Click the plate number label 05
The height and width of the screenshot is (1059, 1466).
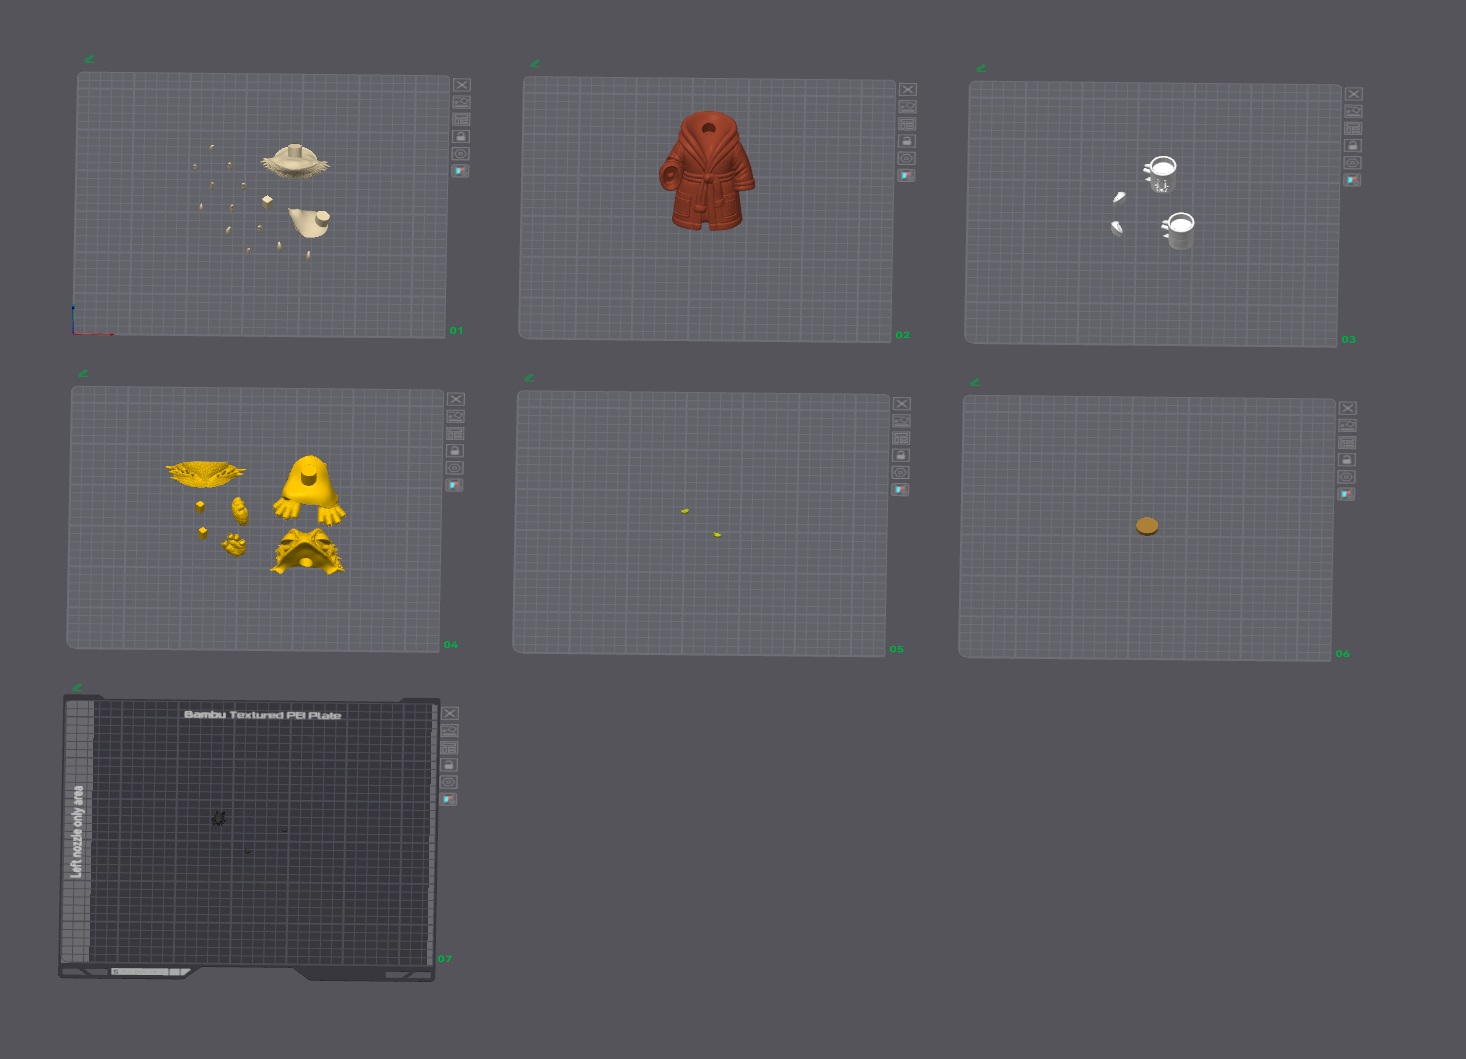coord(897,649)
